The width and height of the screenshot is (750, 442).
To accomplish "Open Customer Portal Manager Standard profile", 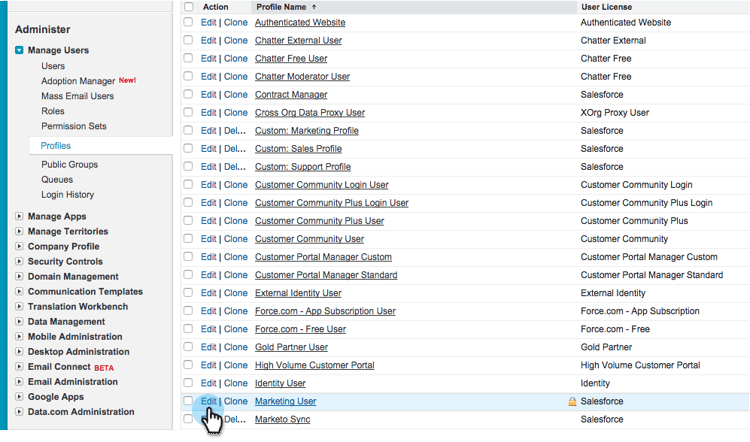I will (x=326, y=275).
